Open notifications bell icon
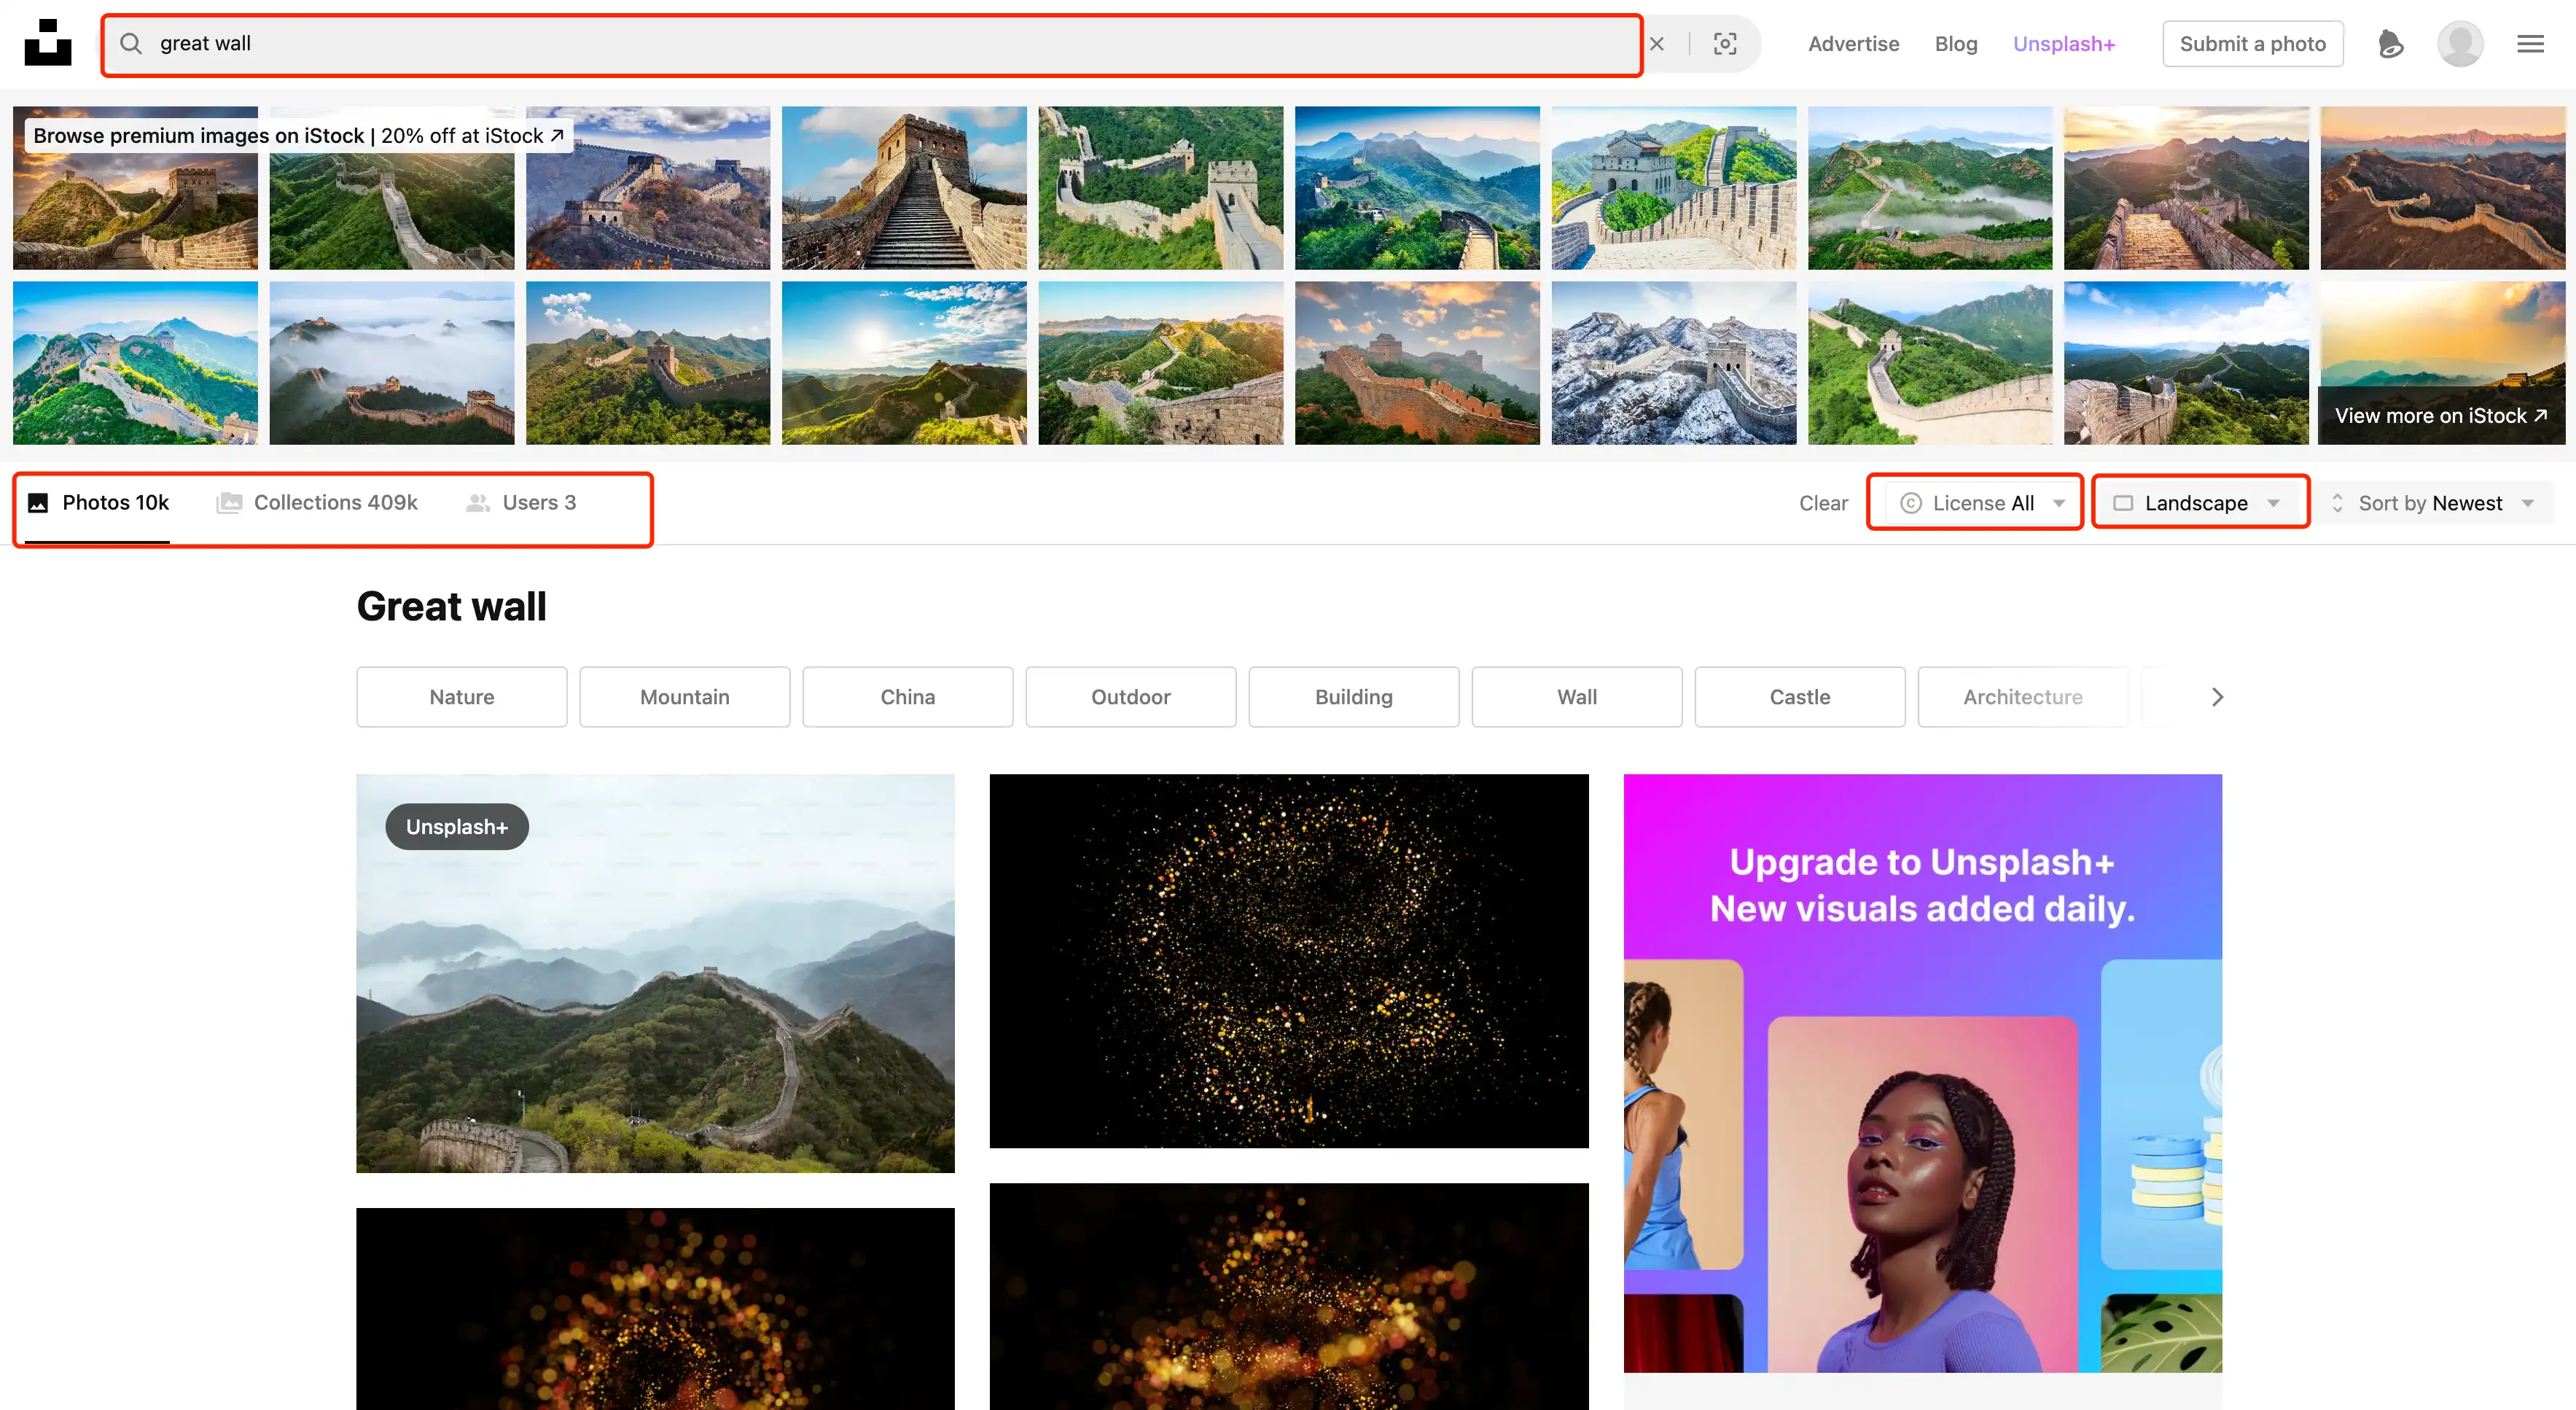The image size is (2576, 1410). click(2390, 44)
